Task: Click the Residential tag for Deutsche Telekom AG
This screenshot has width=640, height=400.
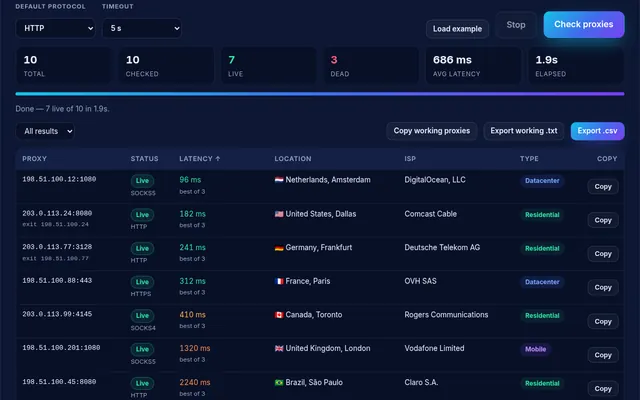Action: tap(542, 248)
